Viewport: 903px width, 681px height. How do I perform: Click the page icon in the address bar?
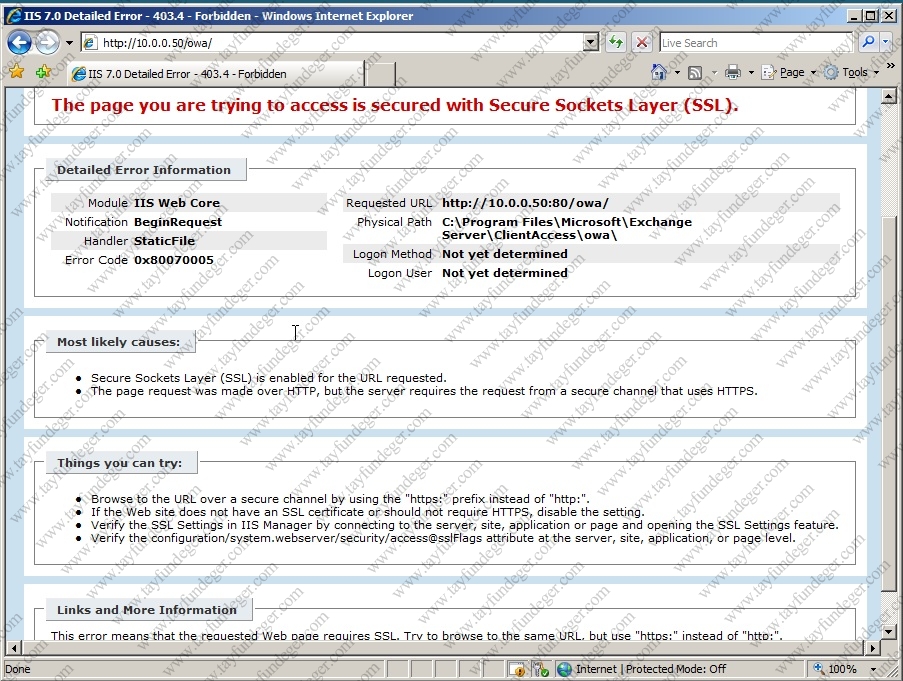pos(90,43)
